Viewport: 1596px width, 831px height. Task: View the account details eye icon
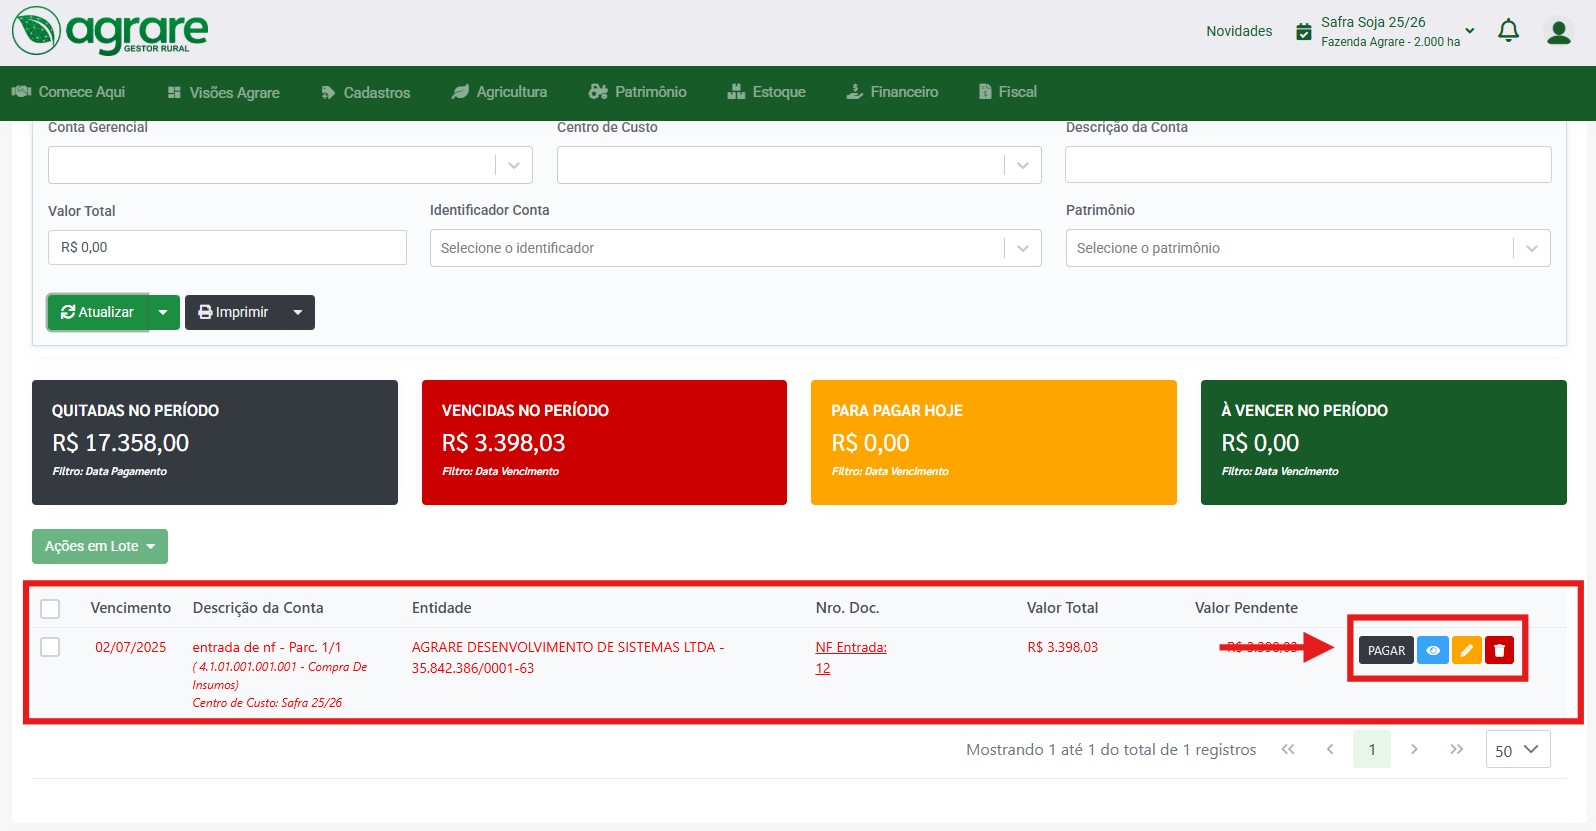pyautogui.click(x=1433, y=650)
